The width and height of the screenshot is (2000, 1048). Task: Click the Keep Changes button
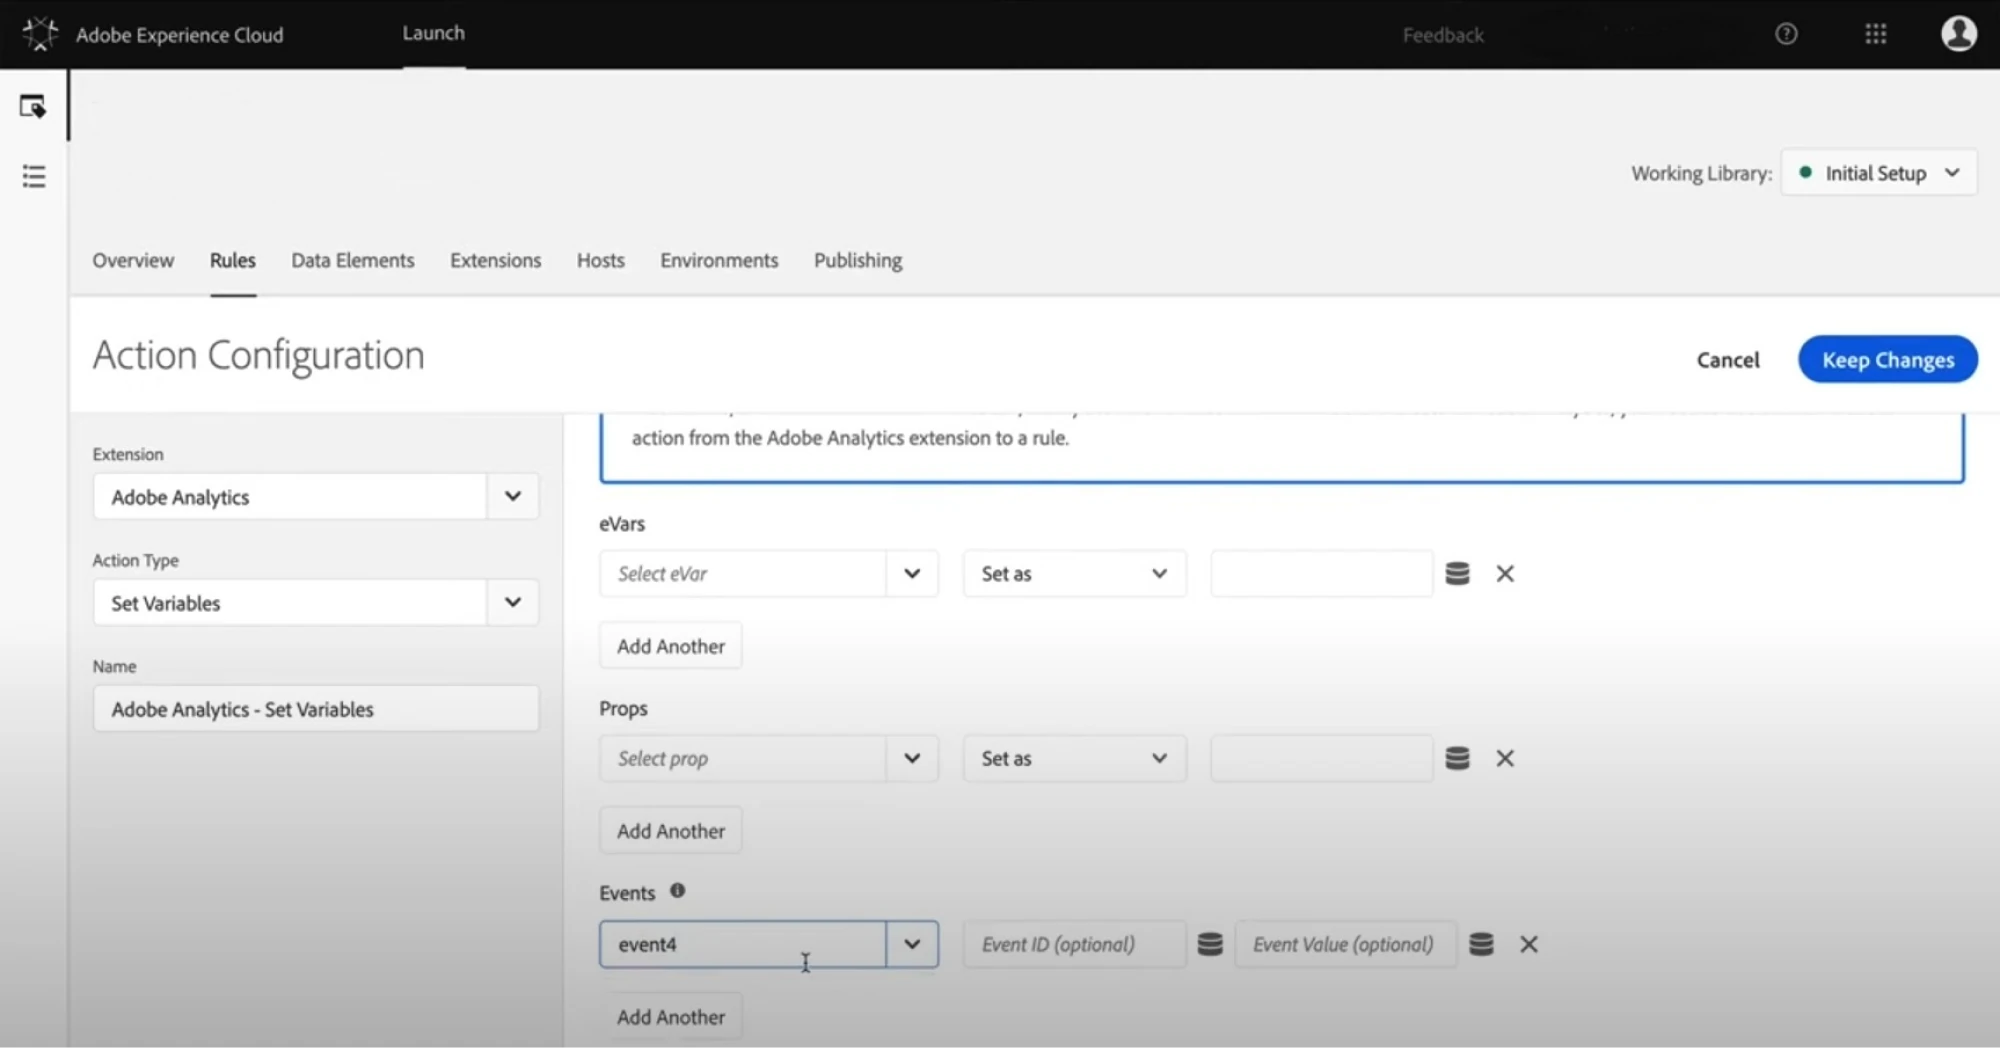click(x=1888, y=360)
